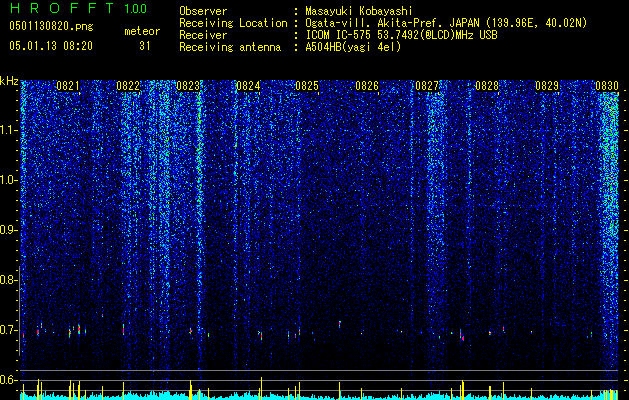Viewport: 629px width, 400px height.
Task: Click the 1.0 kHz axis label
Action: [8, 180]
